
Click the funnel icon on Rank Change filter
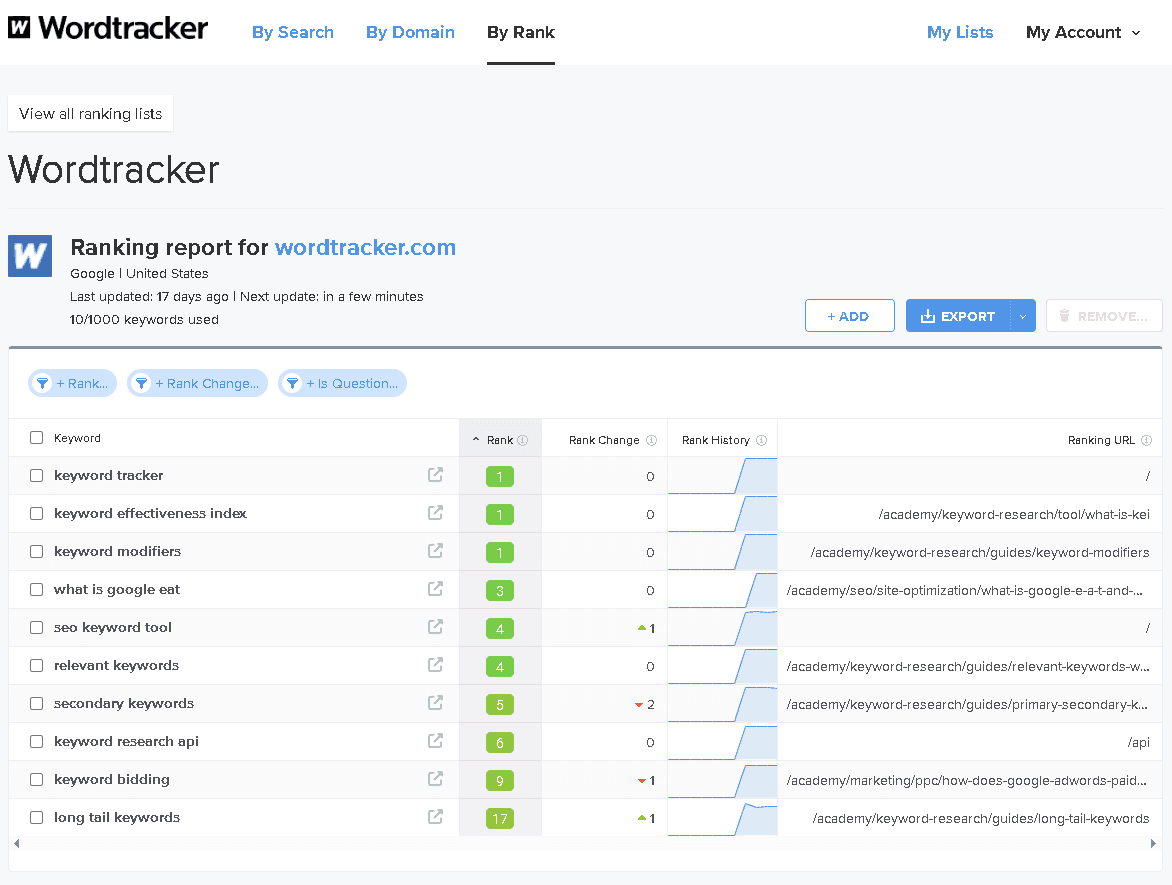(x=141, y=383)
